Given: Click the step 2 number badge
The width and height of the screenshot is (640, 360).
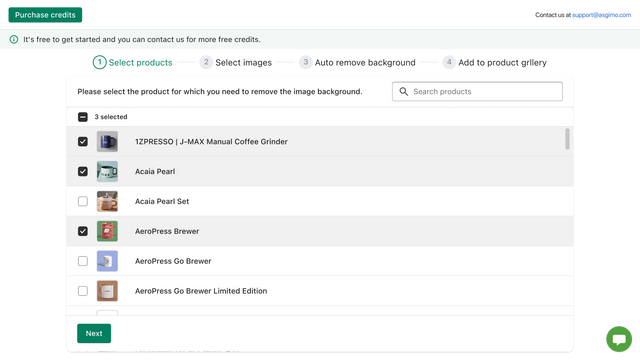Looking at the screenshot, I should [x=206, y=62].
